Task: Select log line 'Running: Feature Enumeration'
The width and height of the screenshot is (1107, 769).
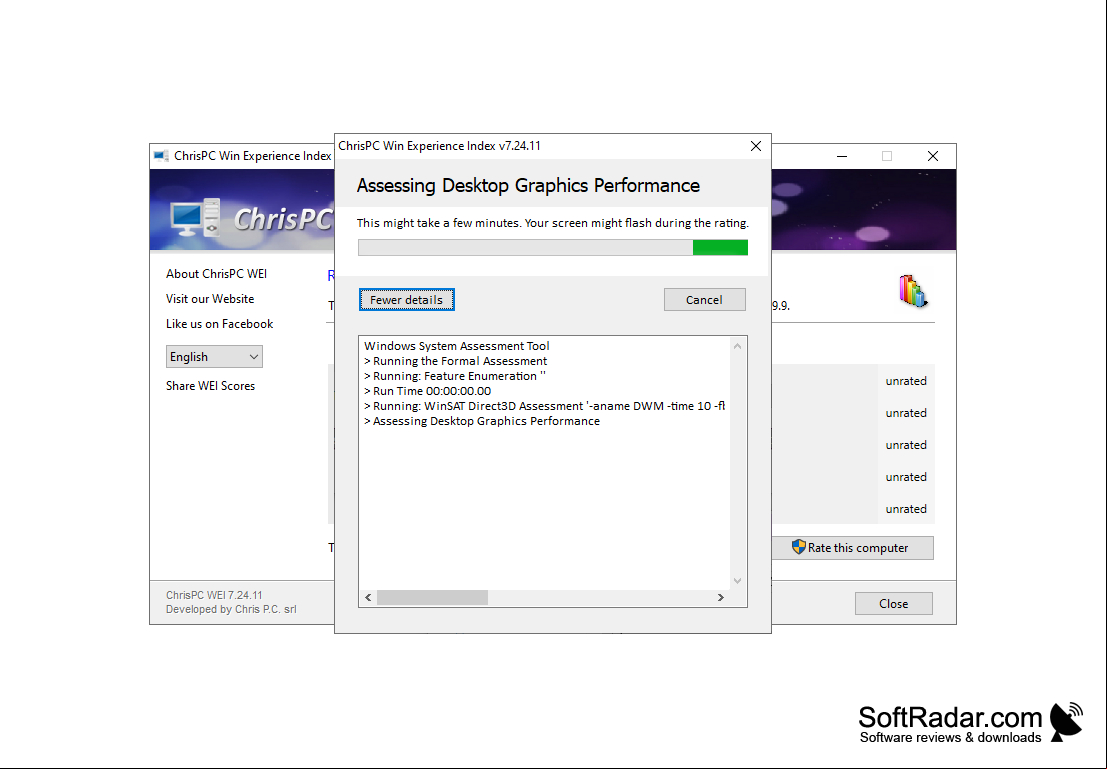Action: tap(455, 376)
